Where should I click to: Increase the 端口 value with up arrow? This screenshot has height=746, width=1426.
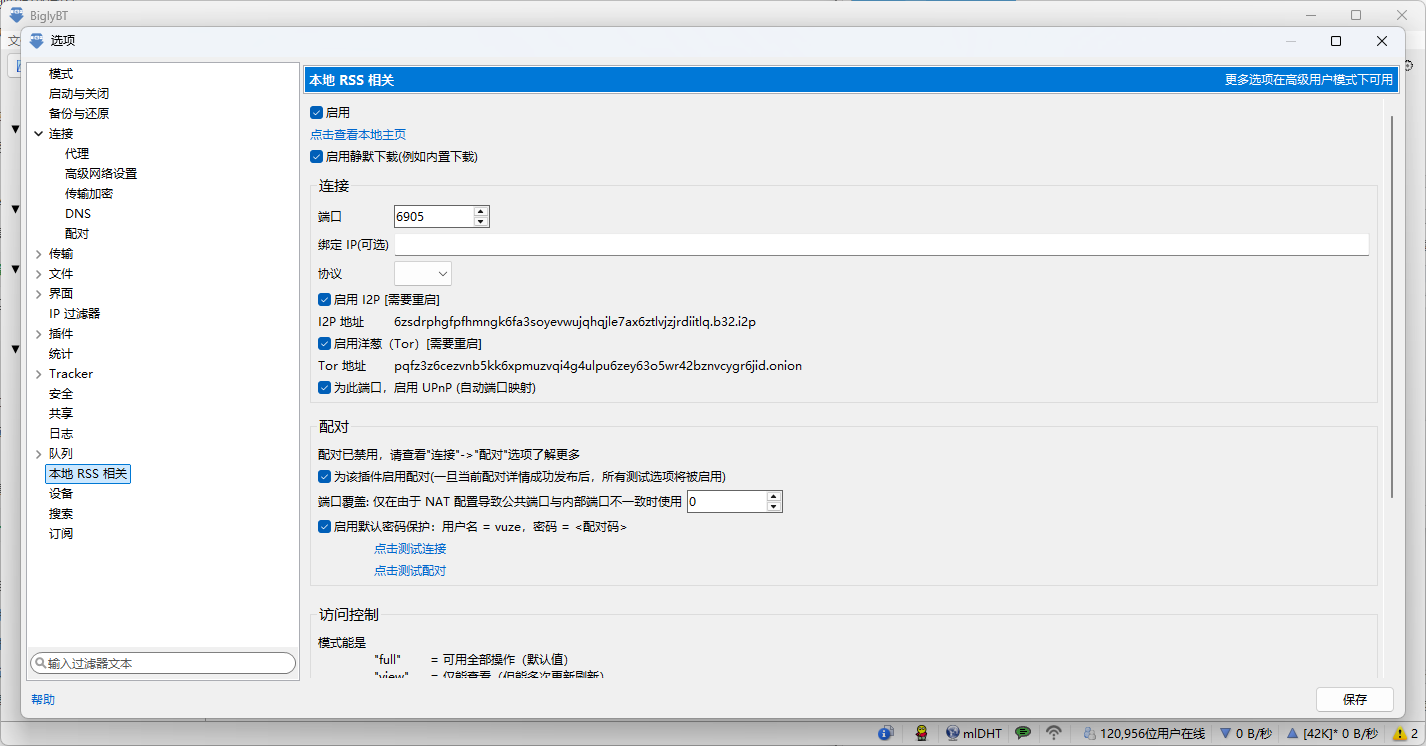pos(481,211)
